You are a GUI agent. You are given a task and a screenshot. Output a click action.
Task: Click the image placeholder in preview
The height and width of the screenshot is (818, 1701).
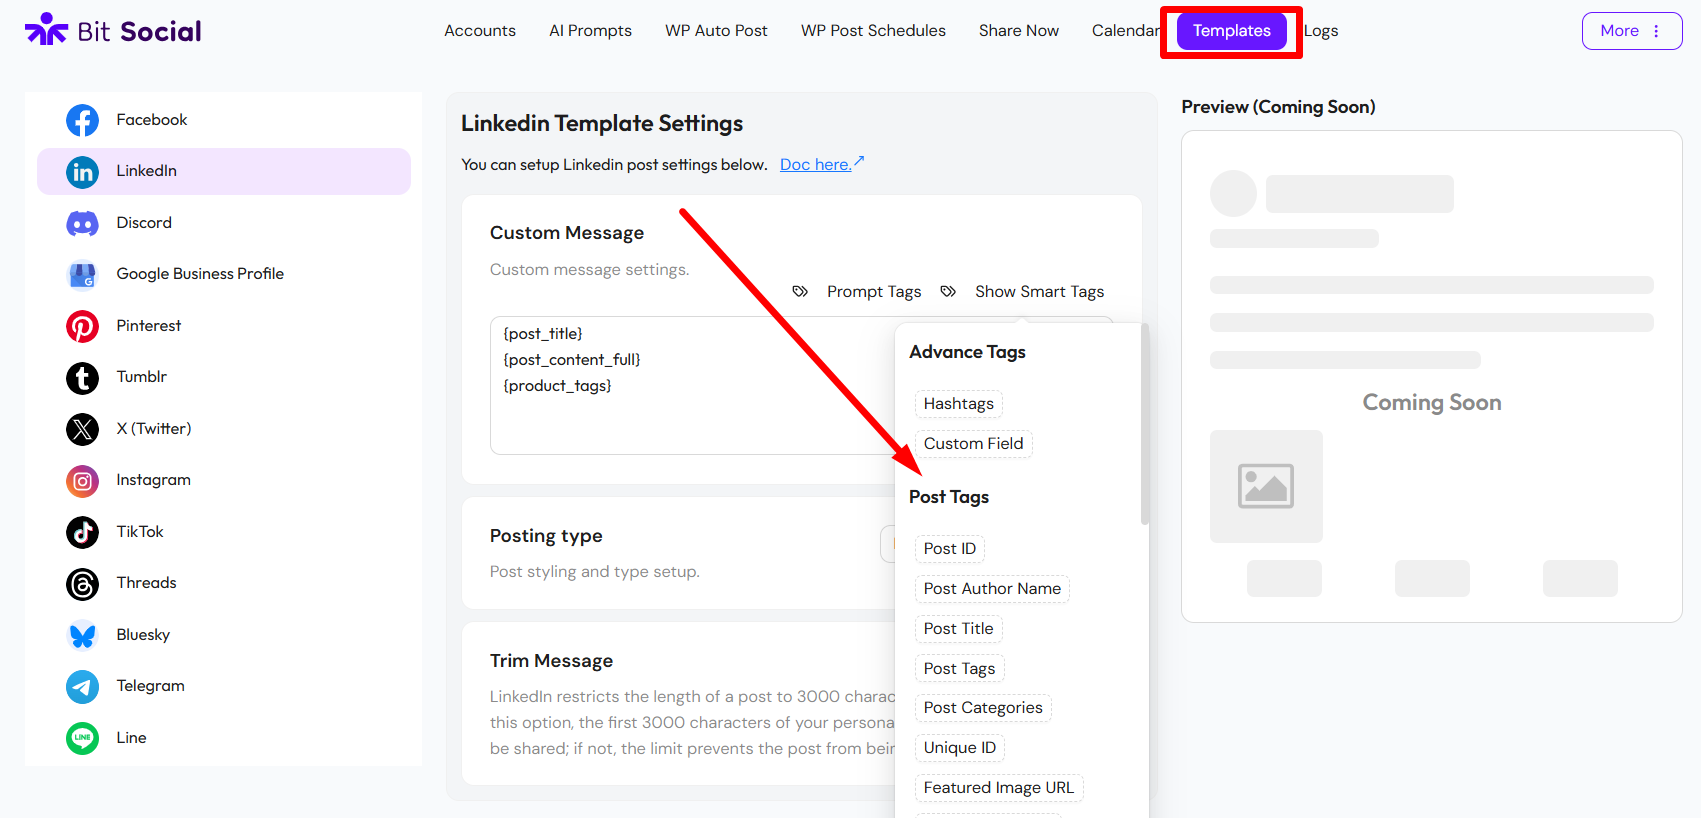point(1266,486)
